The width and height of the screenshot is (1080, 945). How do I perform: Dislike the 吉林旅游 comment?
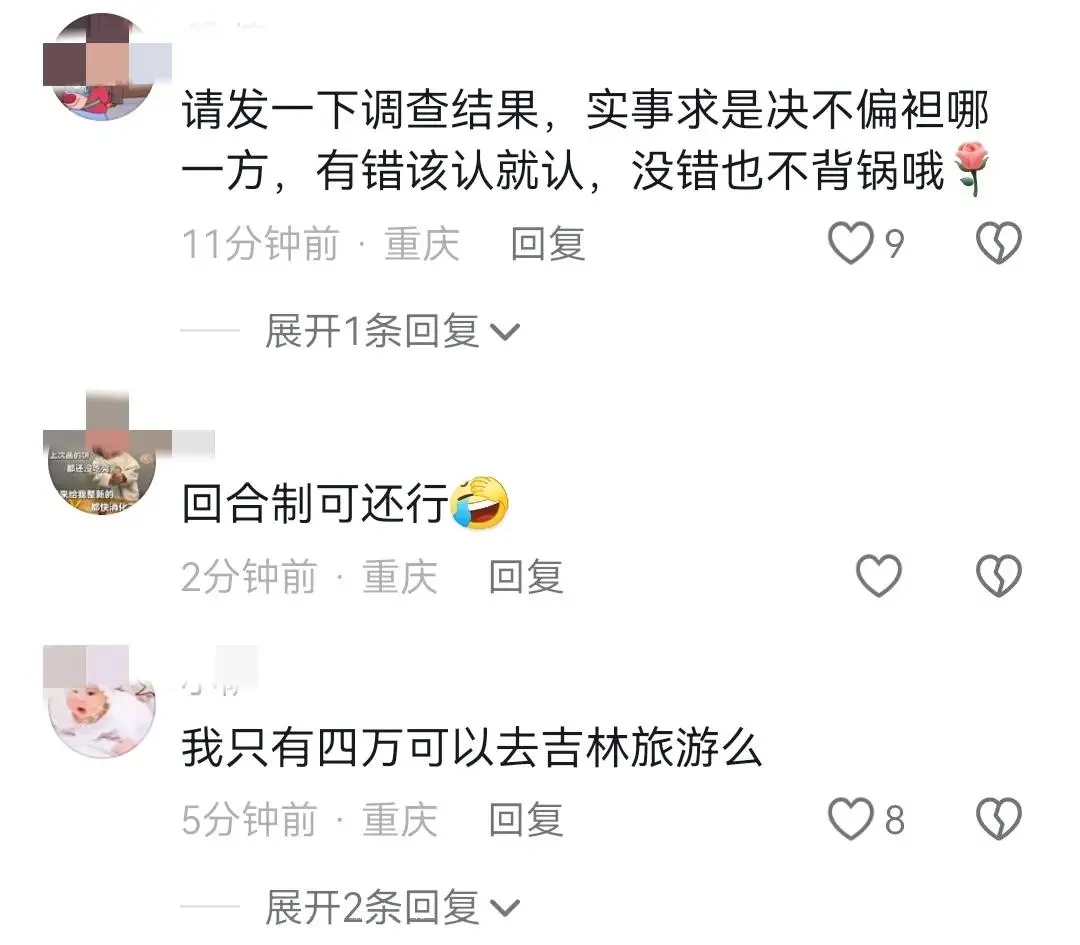point(999,819)
